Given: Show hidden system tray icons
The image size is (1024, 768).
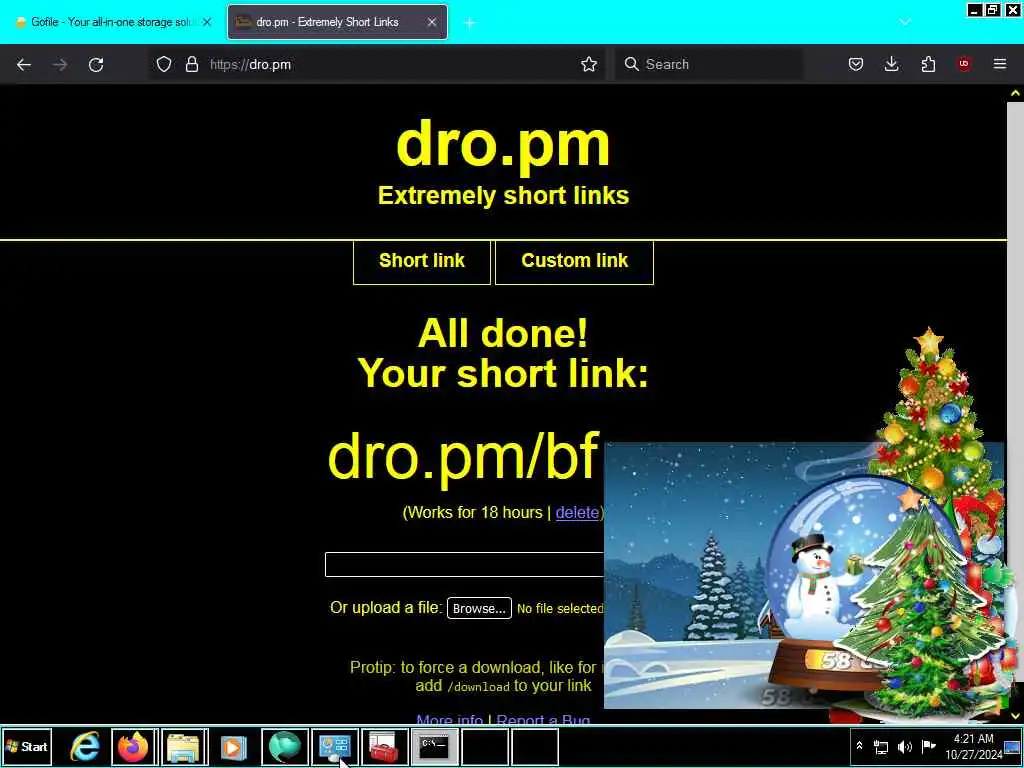Looking at the screenshot, I should (x=859, y=746).
